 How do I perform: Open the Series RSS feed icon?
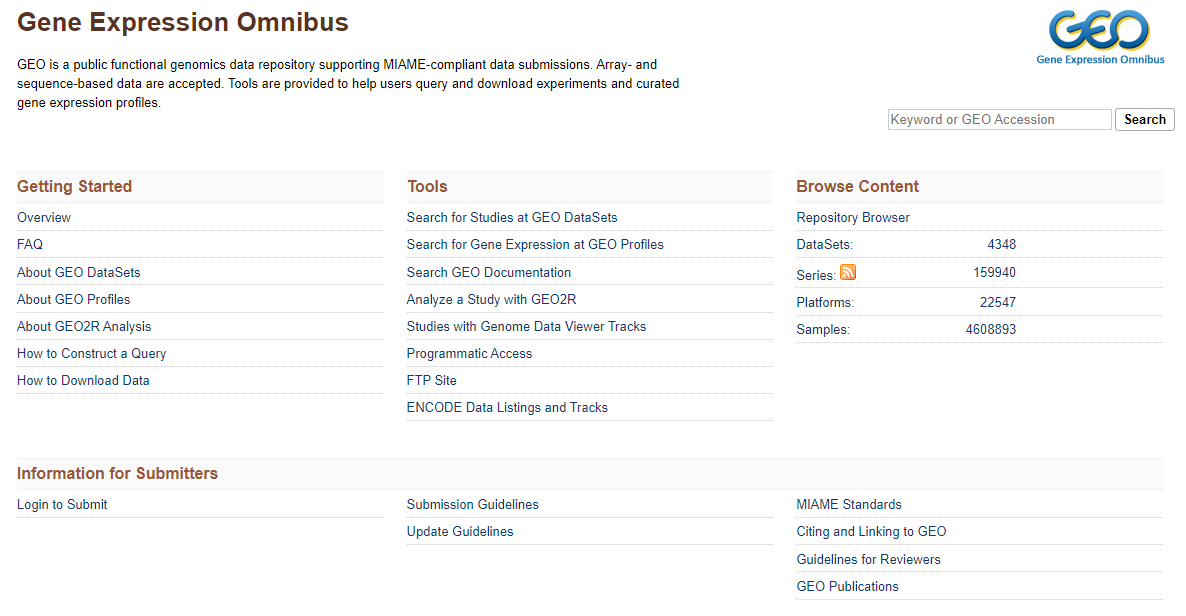pyautogui.click(x=848, y=272)
